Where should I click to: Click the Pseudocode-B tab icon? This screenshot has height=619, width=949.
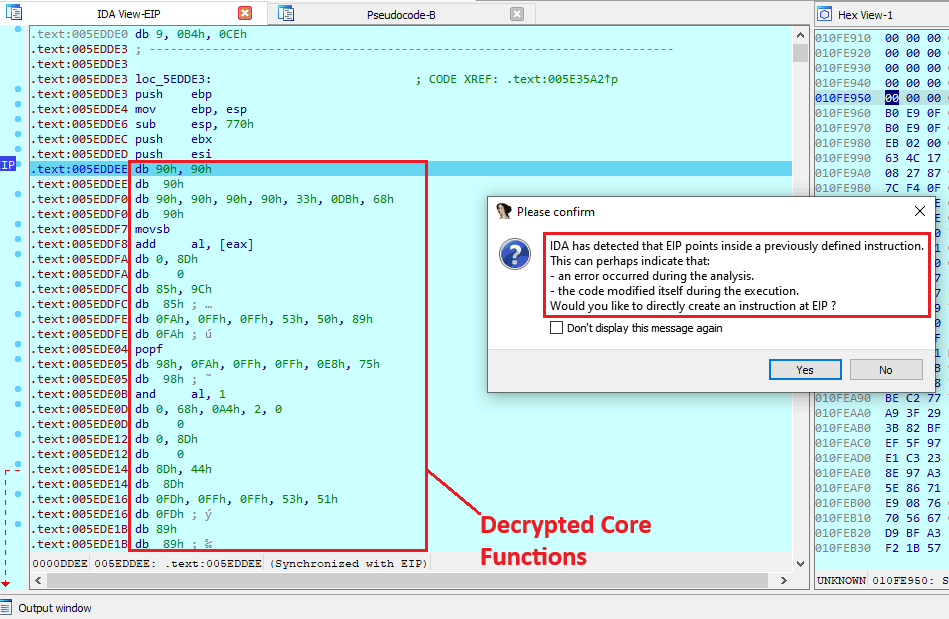click(x=286, y=13)
